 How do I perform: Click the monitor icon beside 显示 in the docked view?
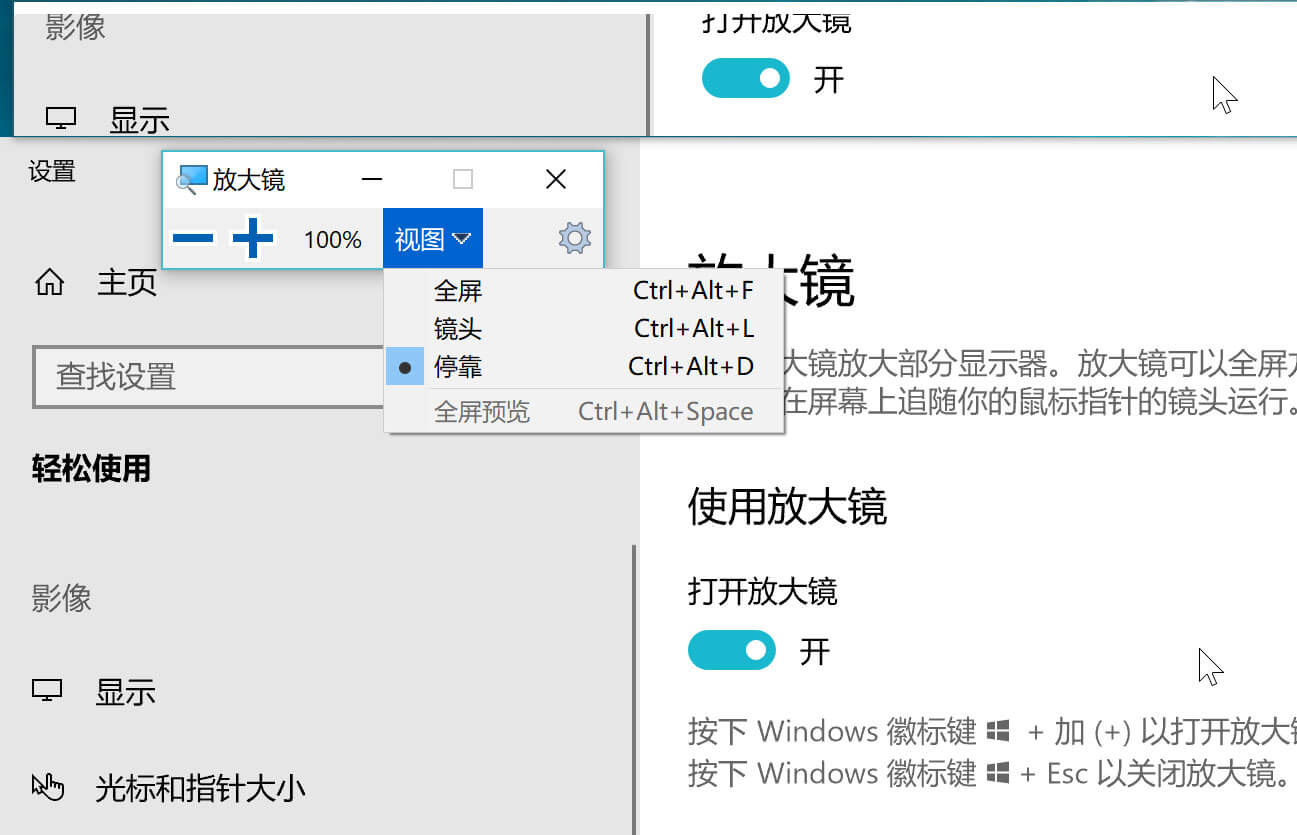[61, 119]
